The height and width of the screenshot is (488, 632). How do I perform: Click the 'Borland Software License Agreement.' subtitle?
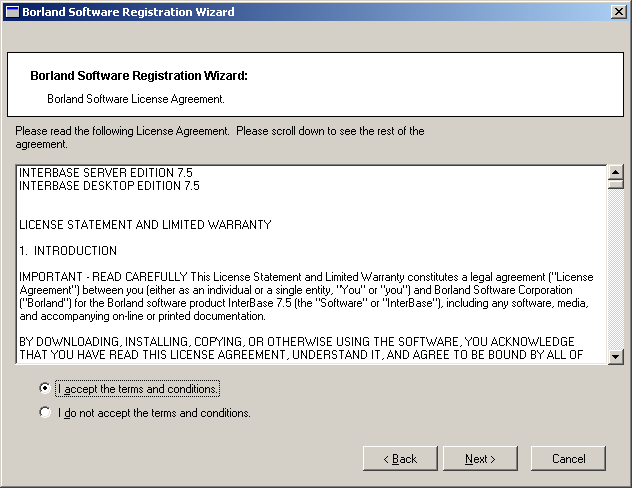pyautogui.click(x=136, y=99)
